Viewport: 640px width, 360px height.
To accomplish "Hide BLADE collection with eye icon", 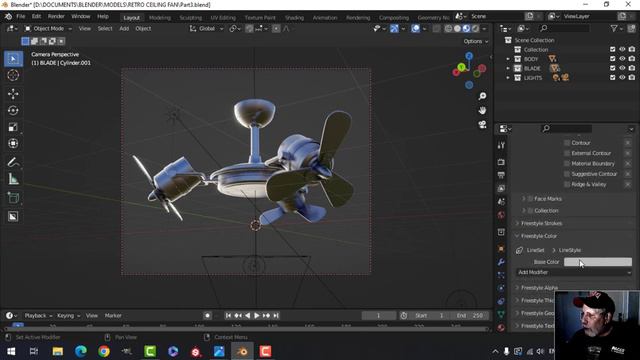I will tap(622, 68).
